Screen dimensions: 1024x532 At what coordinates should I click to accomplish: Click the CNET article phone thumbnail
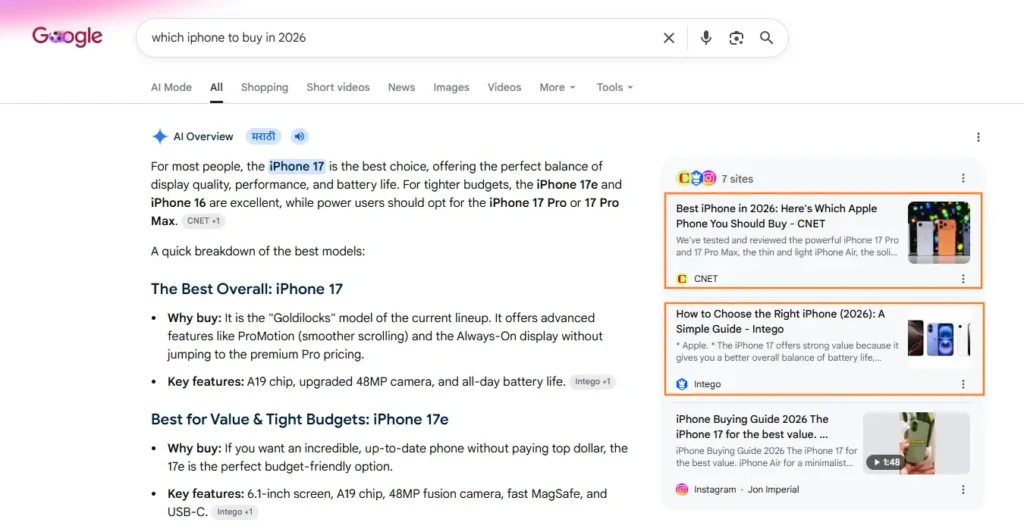point(938,232)
